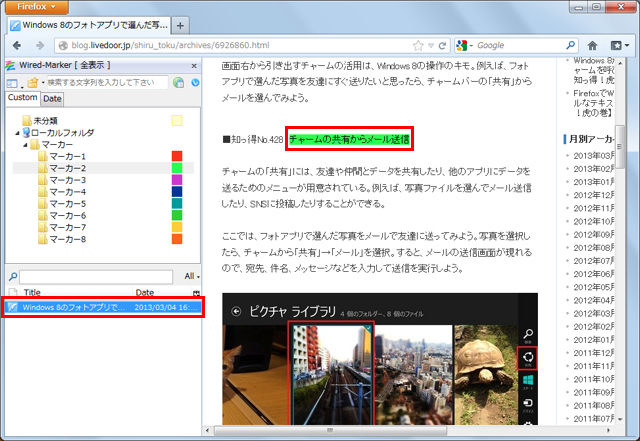This screenshot has height=441, width=640.
Task: Click the horizontal scrollbar thumb below the page
Action: tap(330, 430)
